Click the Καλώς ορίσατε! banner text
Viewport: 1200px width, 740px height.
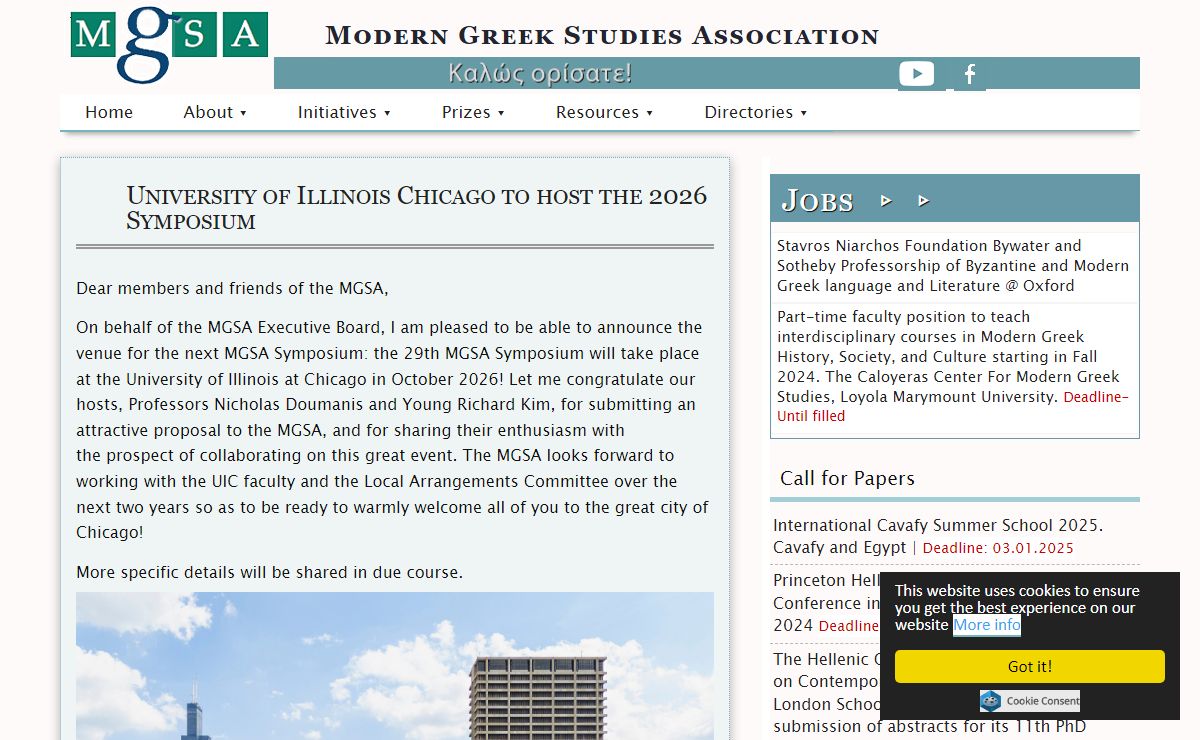(540, 74)
